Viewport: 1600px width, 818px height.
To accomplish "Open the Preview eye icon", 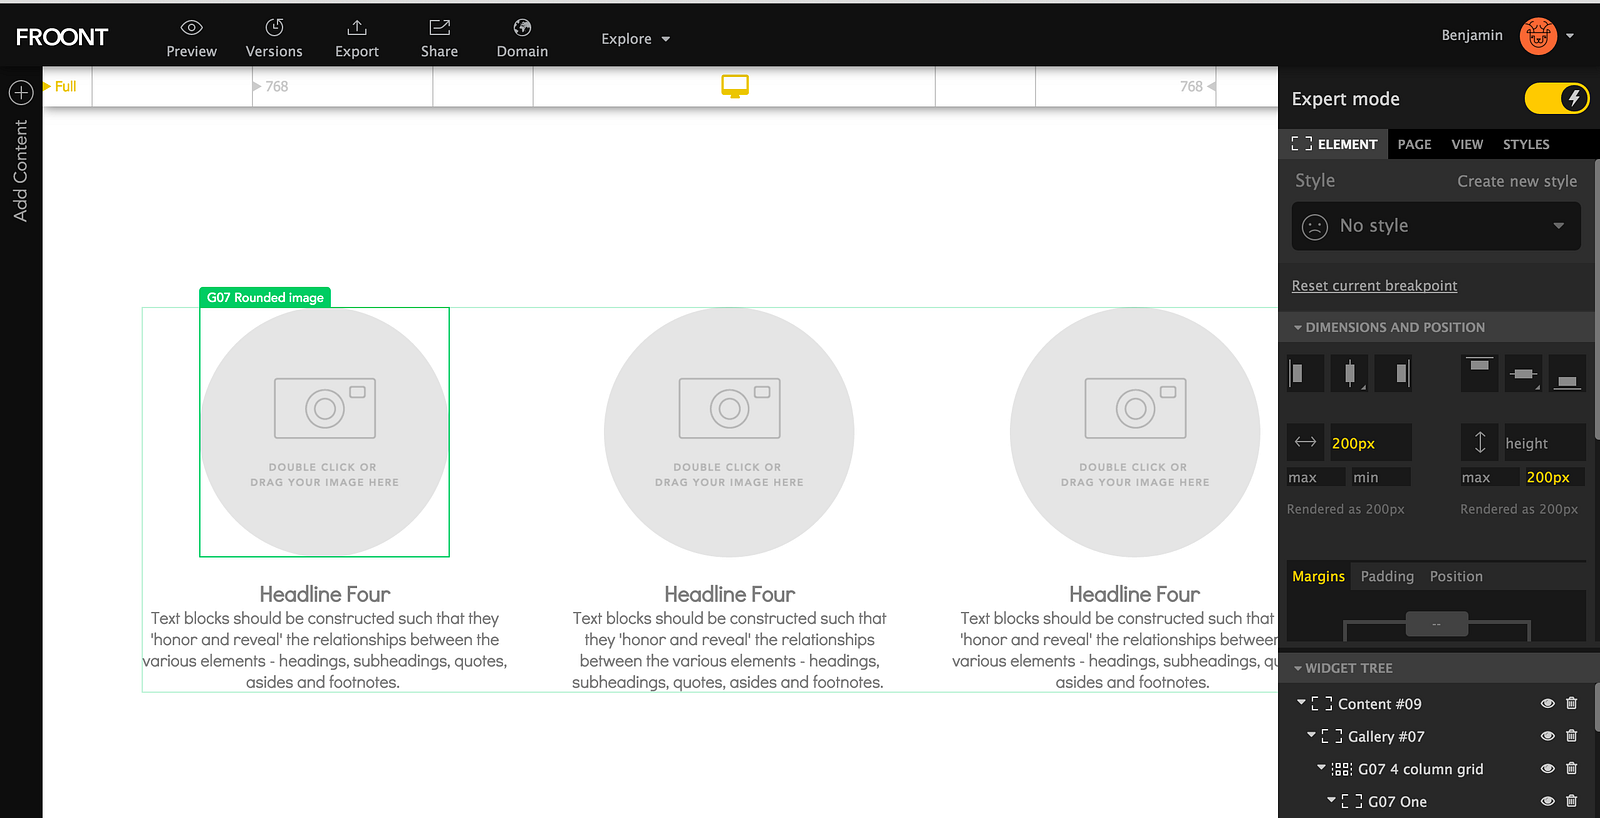I will pyautogui.click(x=191, y=27).
